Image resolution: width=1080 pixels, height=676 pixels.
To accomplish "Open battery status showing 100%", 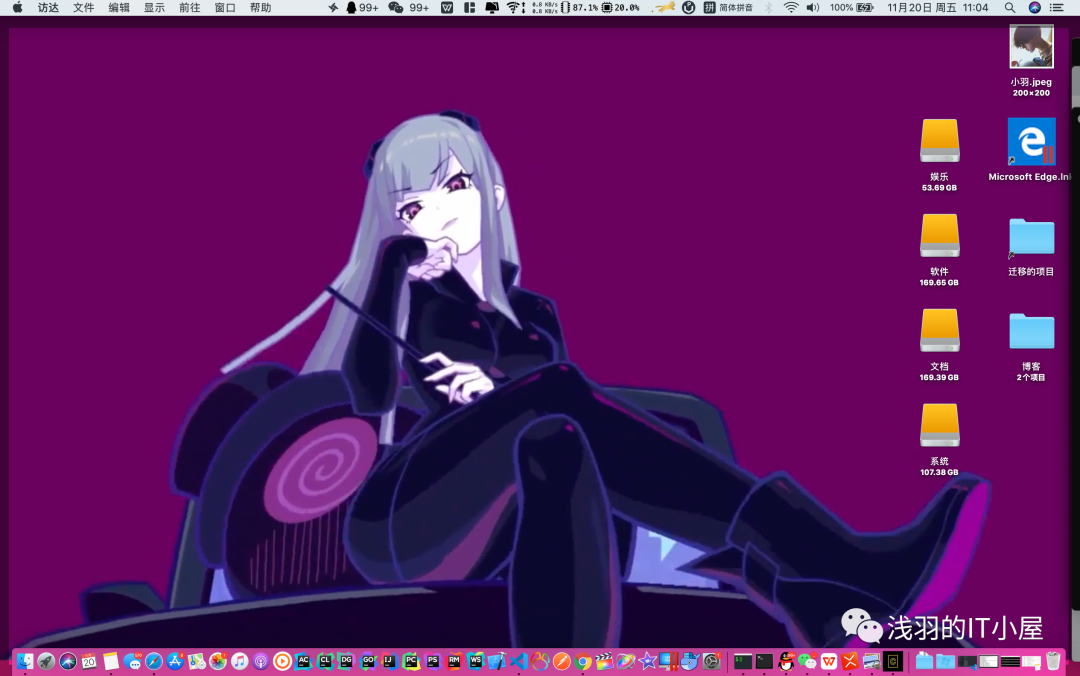I will [x=851, y=8].
